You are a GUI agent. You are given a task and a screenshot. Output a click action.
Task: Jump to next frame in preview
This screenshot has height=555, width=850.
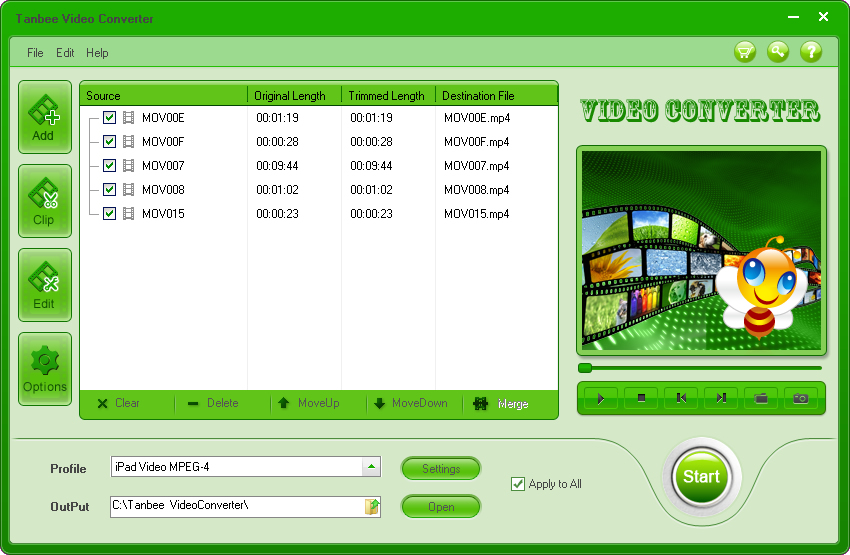coord(721,398)
